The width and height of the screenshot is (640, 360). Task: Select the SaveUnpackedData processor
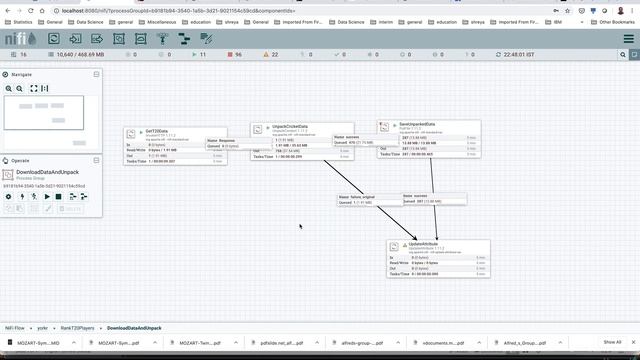(429, 139)
